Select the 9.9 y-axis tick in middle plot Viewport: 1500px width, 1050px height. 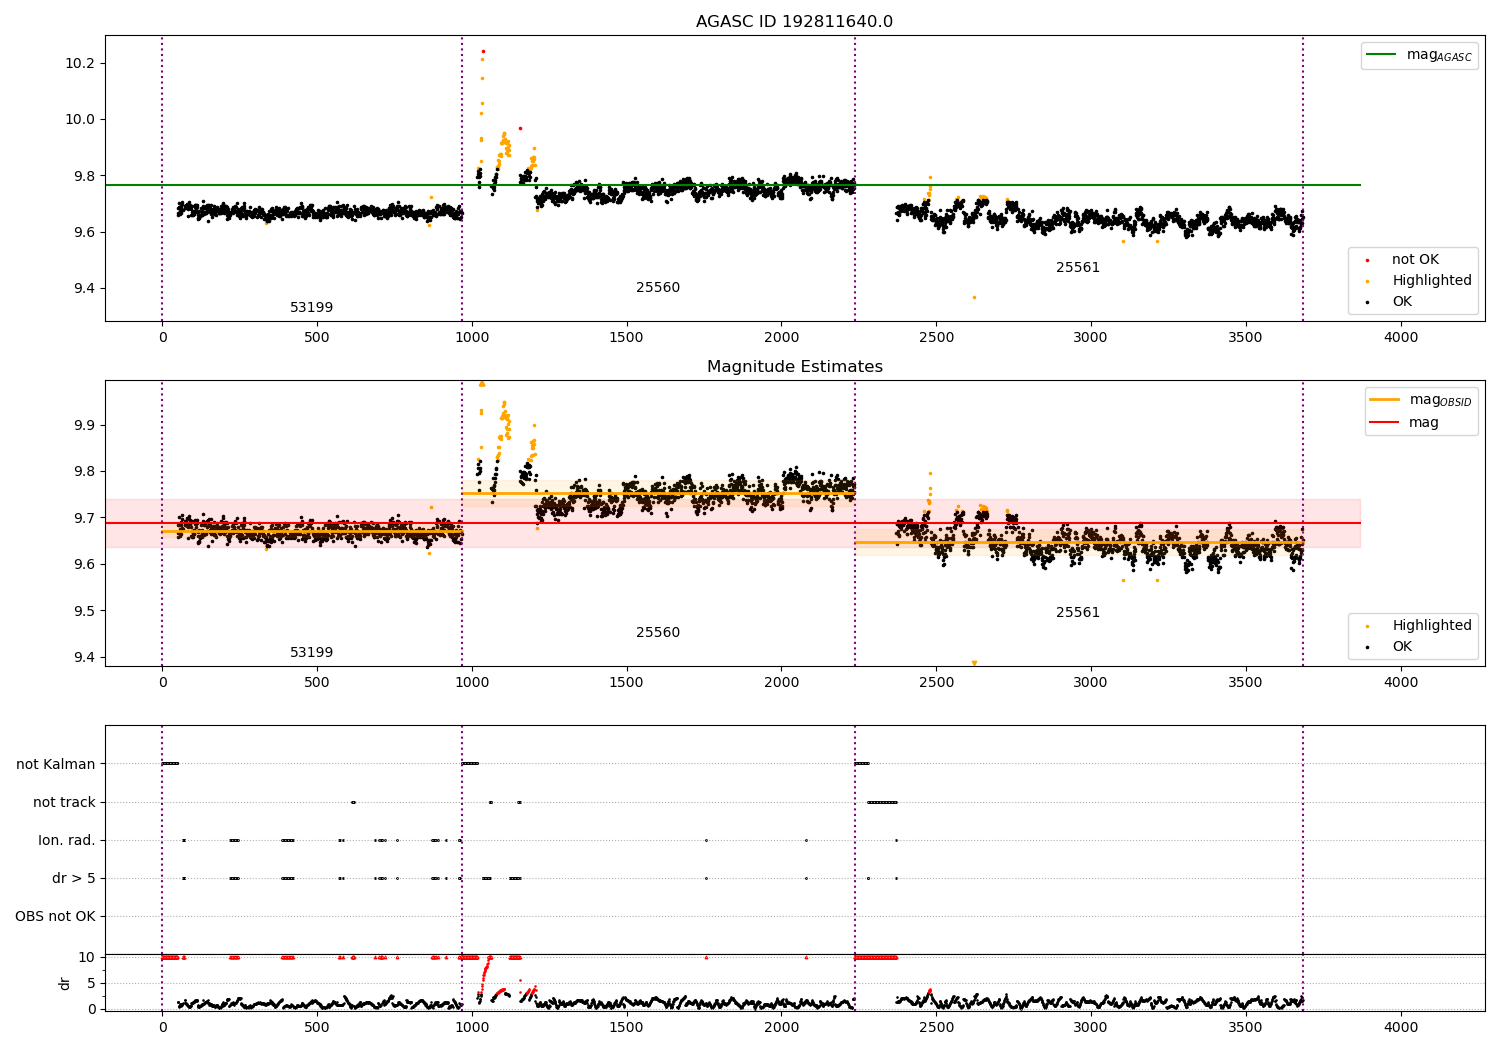(84, 426)
